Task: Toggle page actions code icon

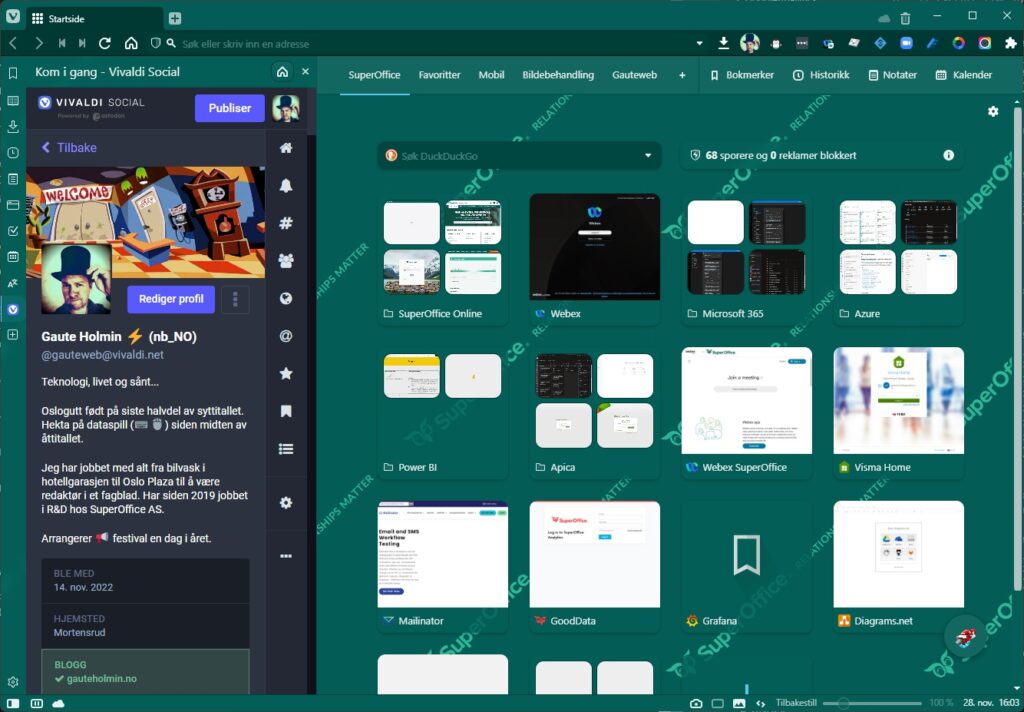Action: tap(760, 703)
